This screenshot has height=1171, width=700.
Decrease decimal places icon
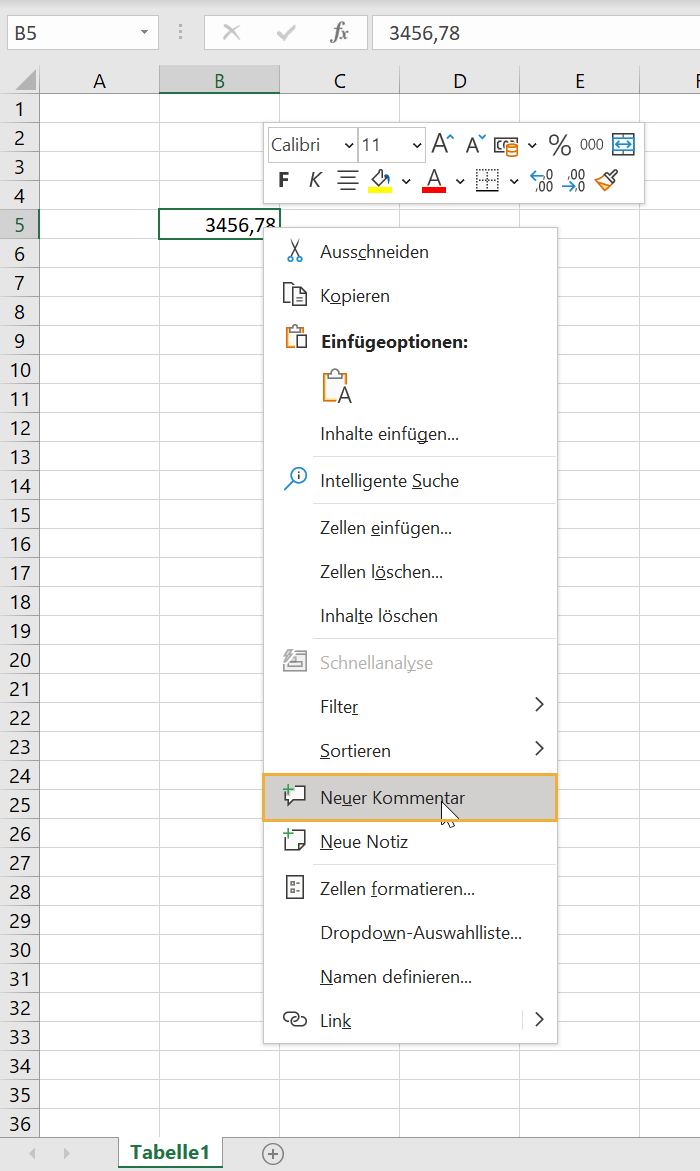click(574, 181)
